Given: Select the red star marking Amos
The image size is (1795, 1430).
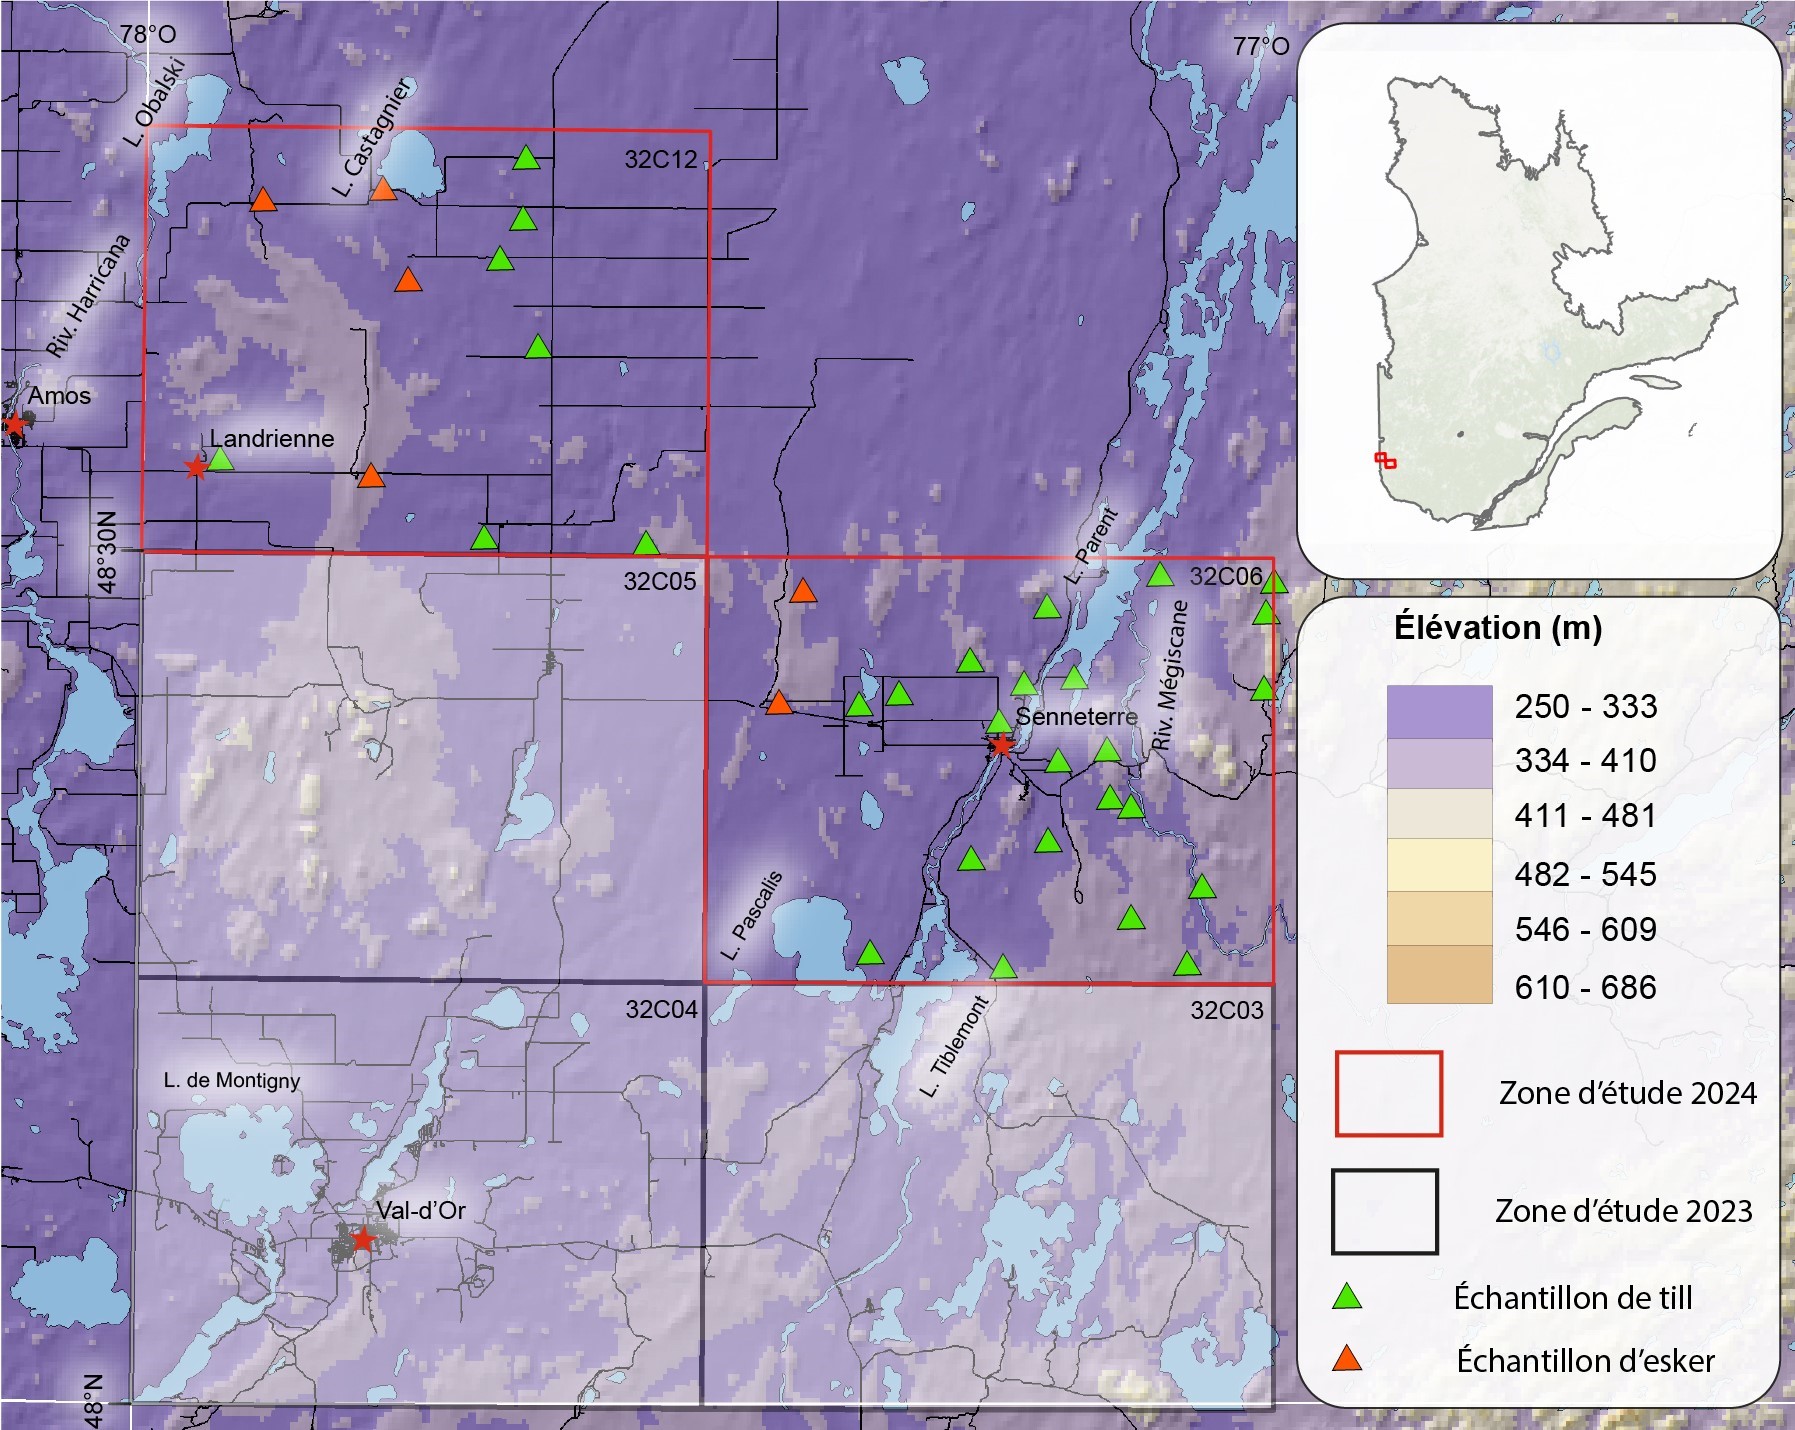Looking at the screenshot, I should pos(14,425).
